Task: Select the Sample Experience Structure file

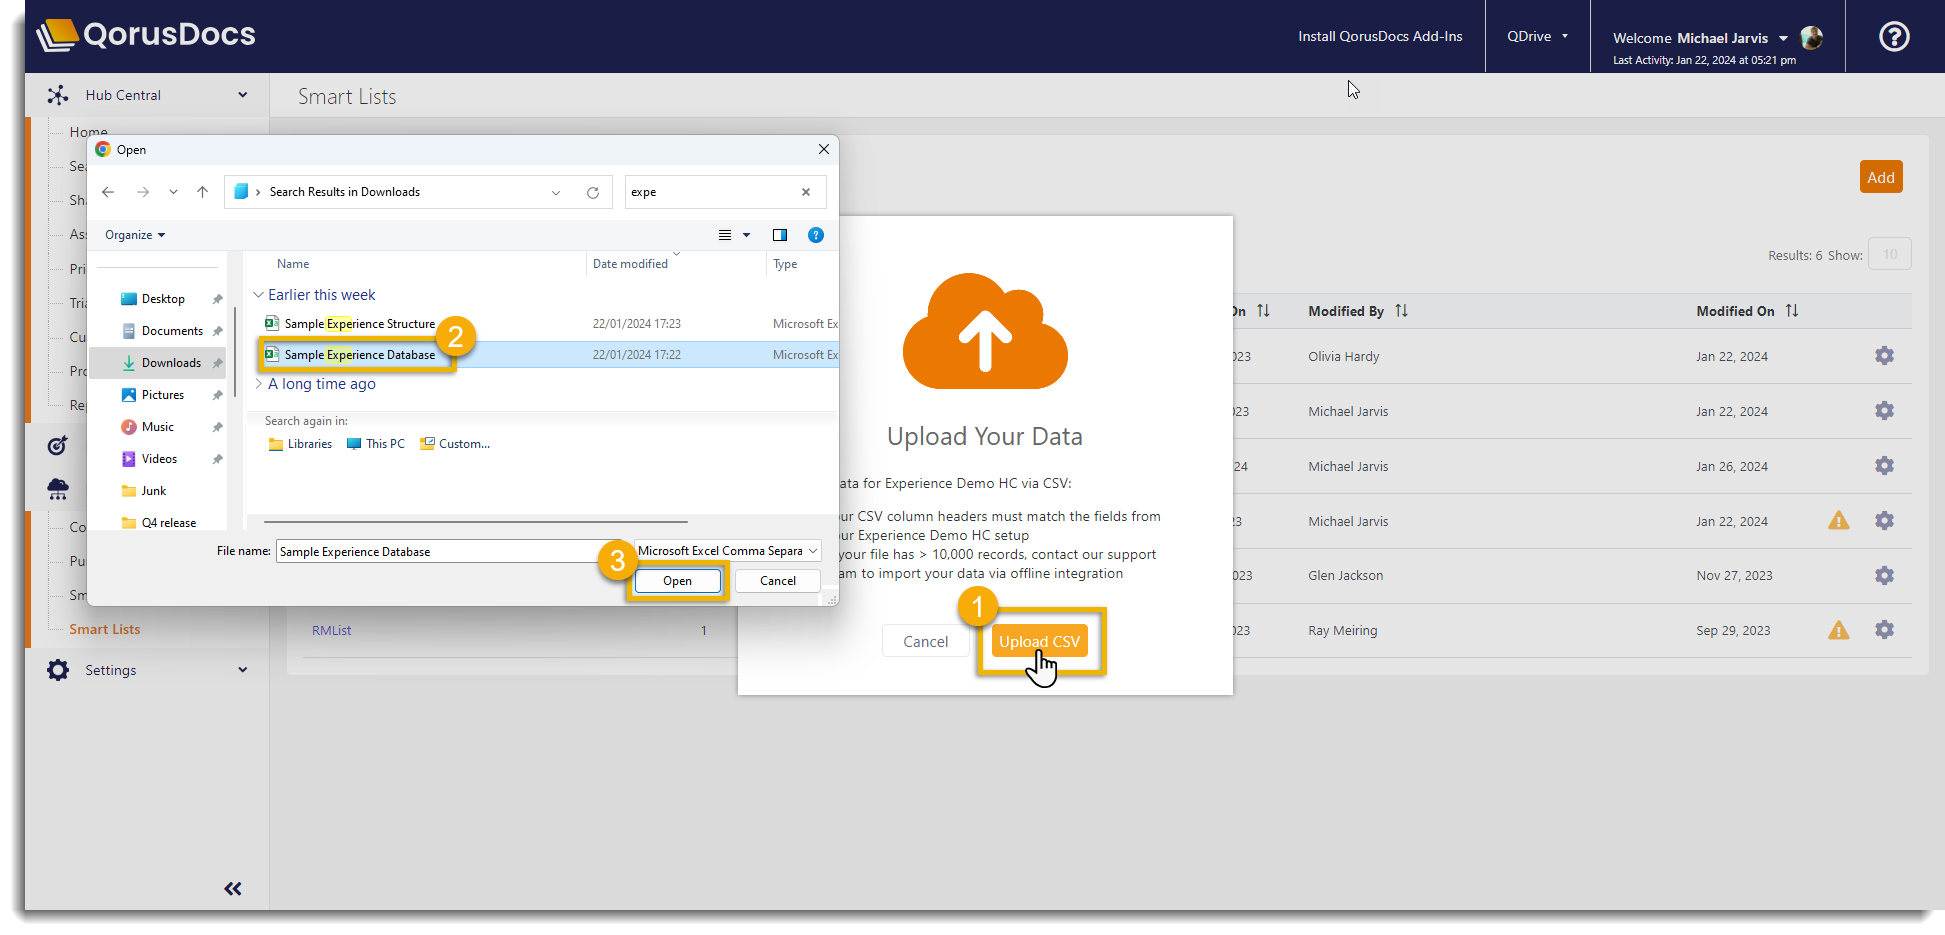Action: (x=359, y=324)
